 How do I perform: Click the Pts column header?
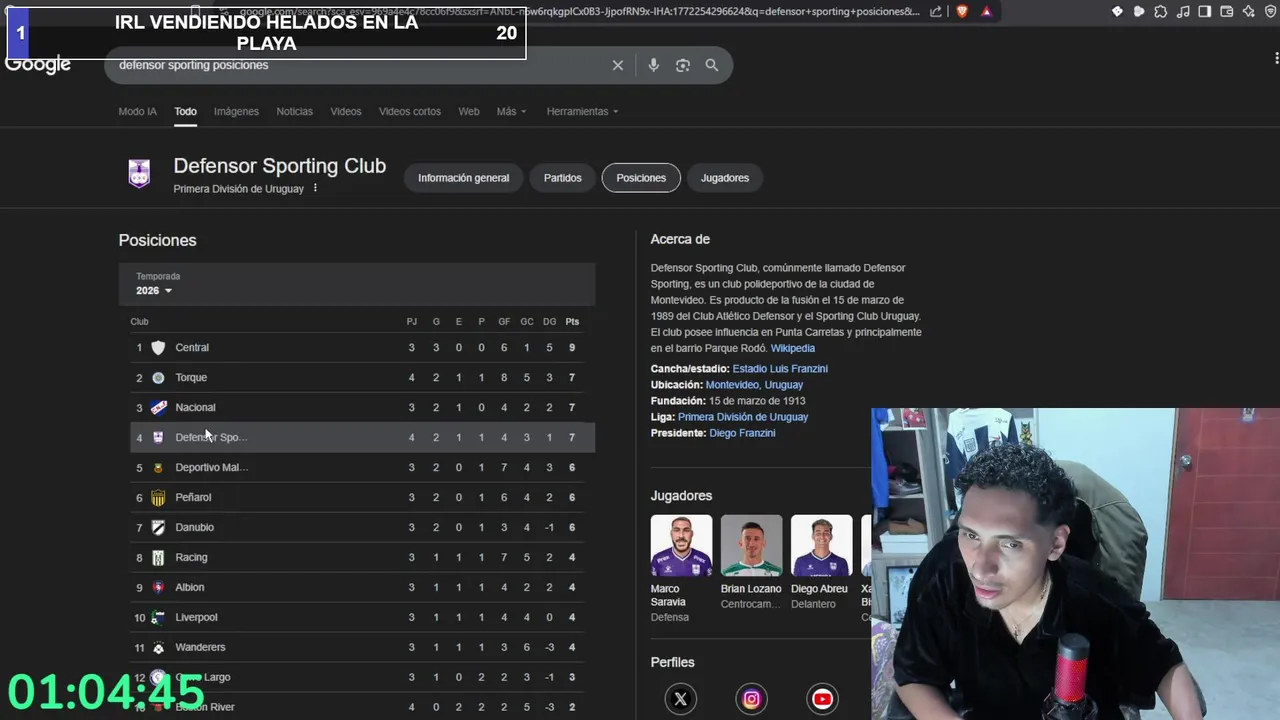(572, 322)
